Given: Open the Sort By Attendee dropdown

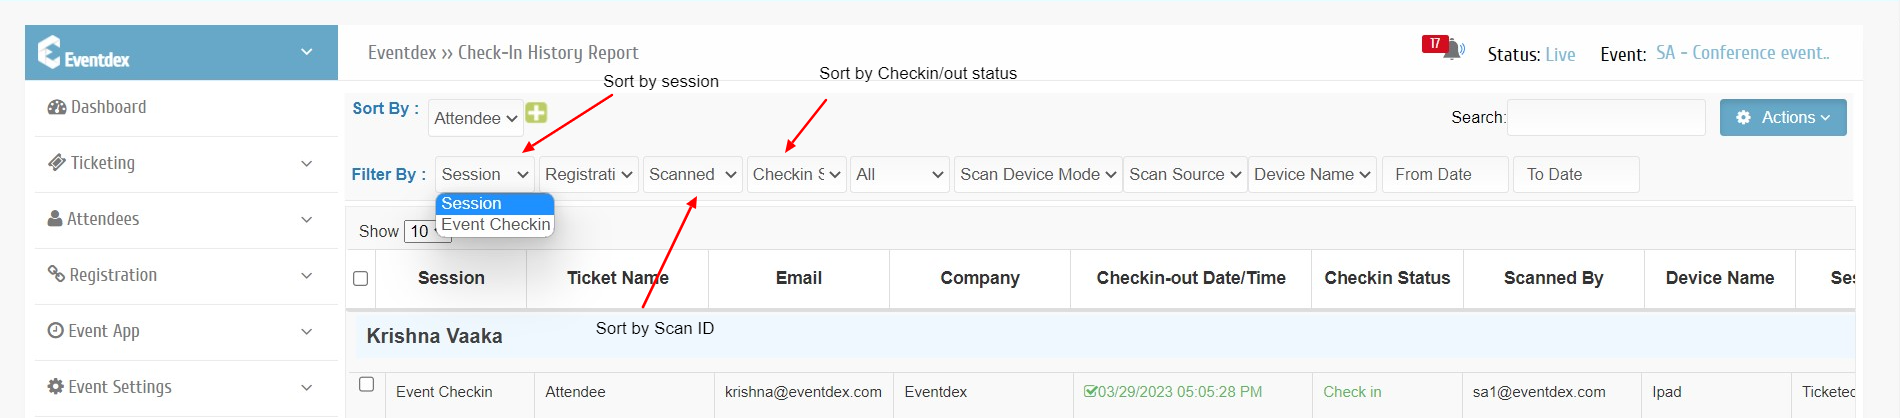Looking at the screenshot, I should 475,118.
